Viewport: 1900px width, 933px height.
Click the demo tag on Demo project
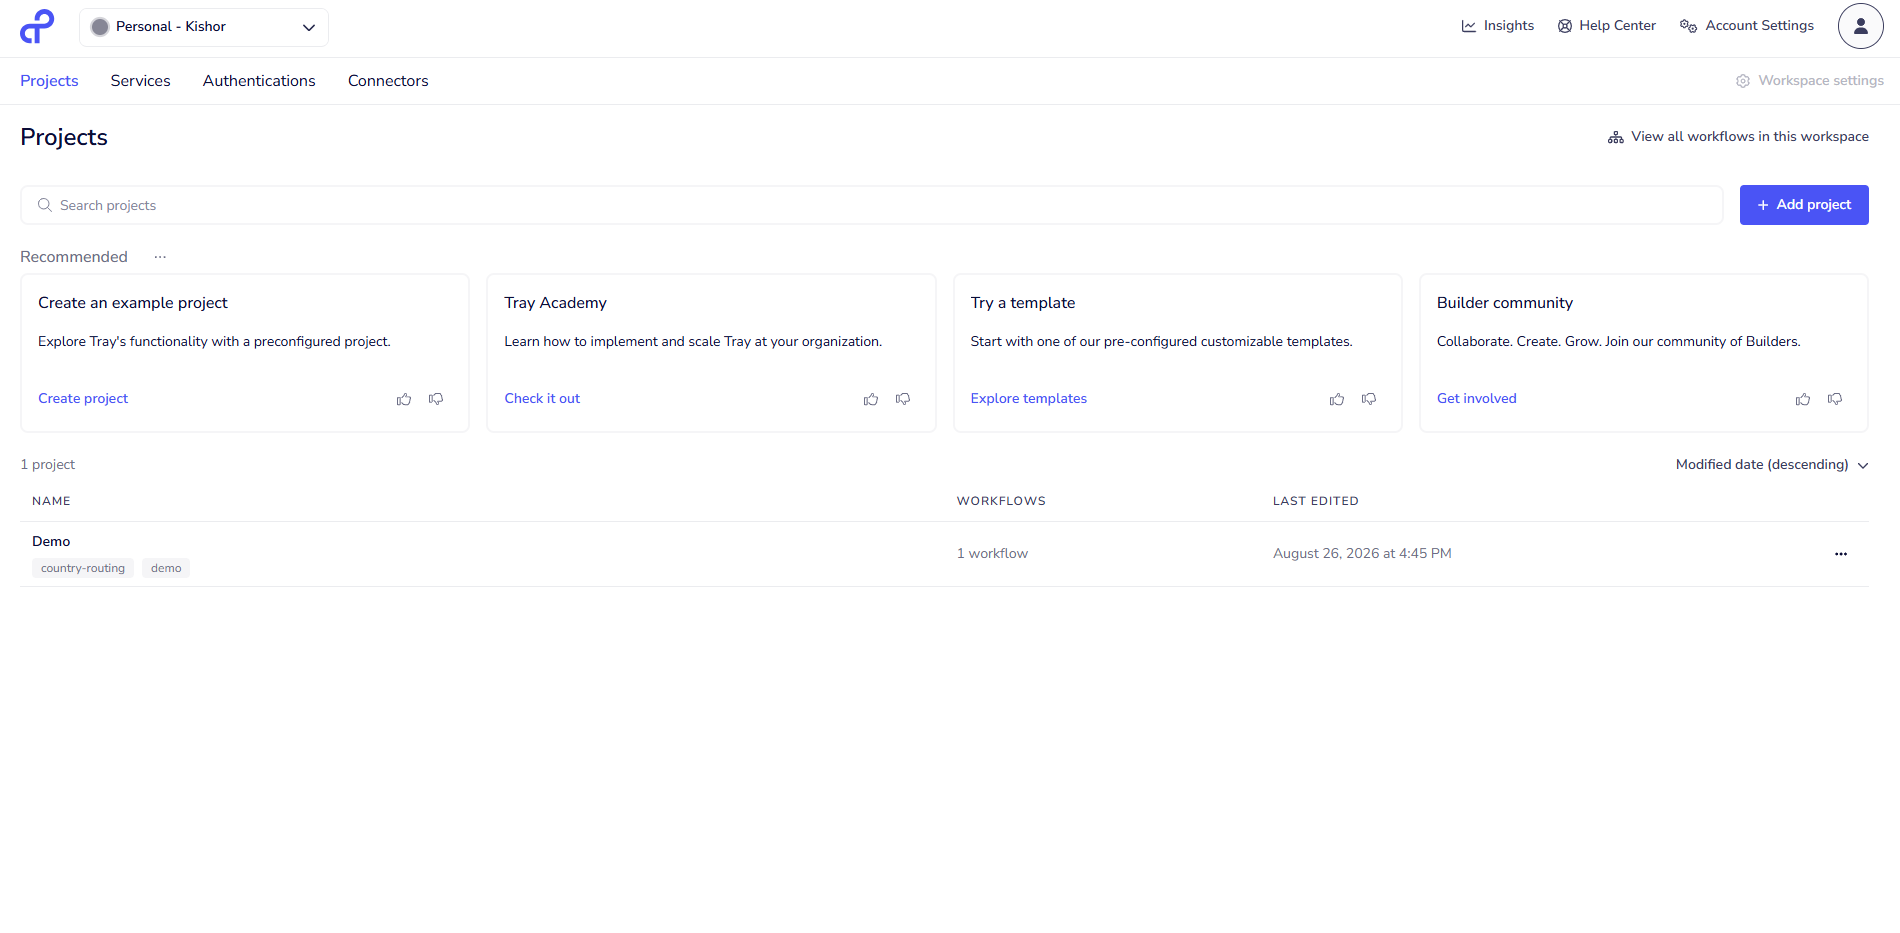tap(166, 568)
